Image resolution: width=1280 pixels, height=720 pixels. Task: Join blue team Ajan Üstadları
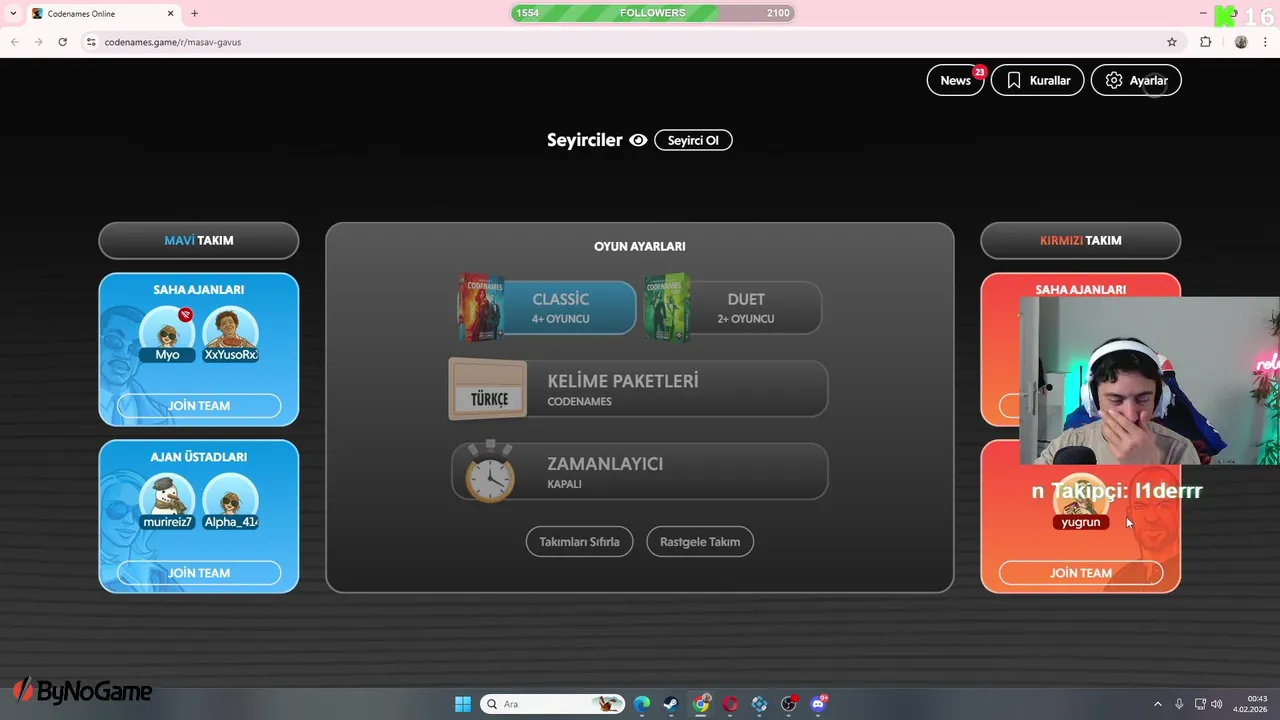(199, 573)
